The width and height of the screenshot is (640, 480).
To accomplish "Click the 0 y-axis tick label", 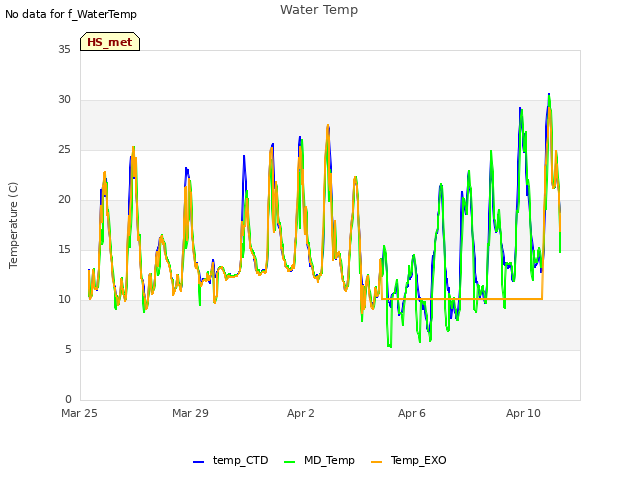I will [x=68, y=399].
